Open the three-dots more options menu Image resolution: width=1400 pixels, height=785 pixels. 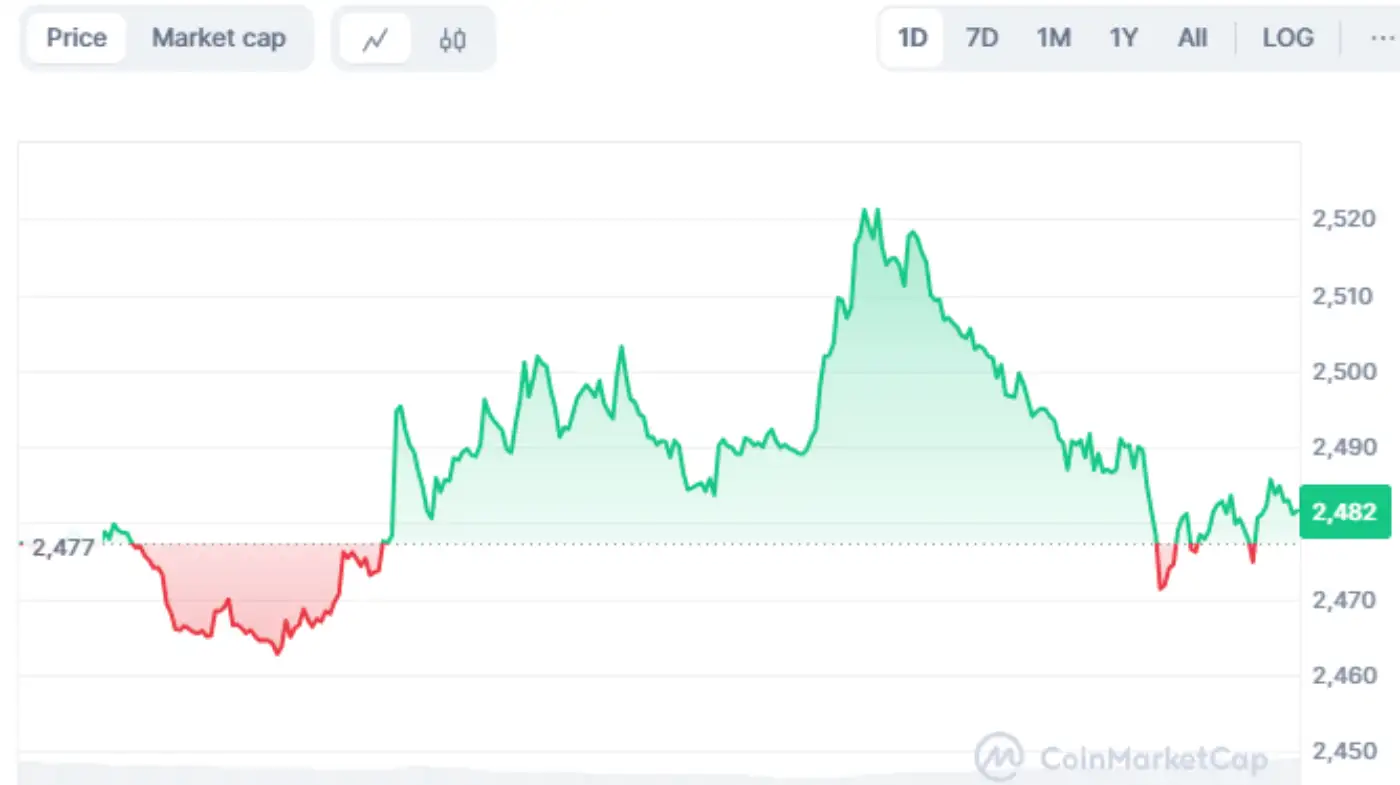click(1381, 38)
